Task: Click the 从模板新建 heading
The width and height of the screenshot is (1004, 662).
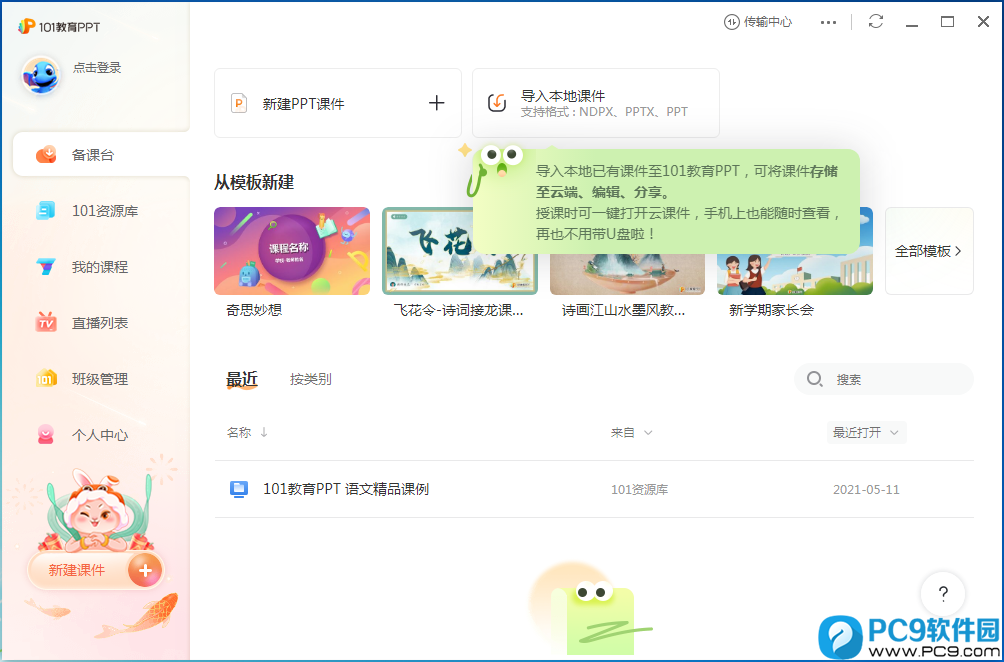Action: (254, 182)
